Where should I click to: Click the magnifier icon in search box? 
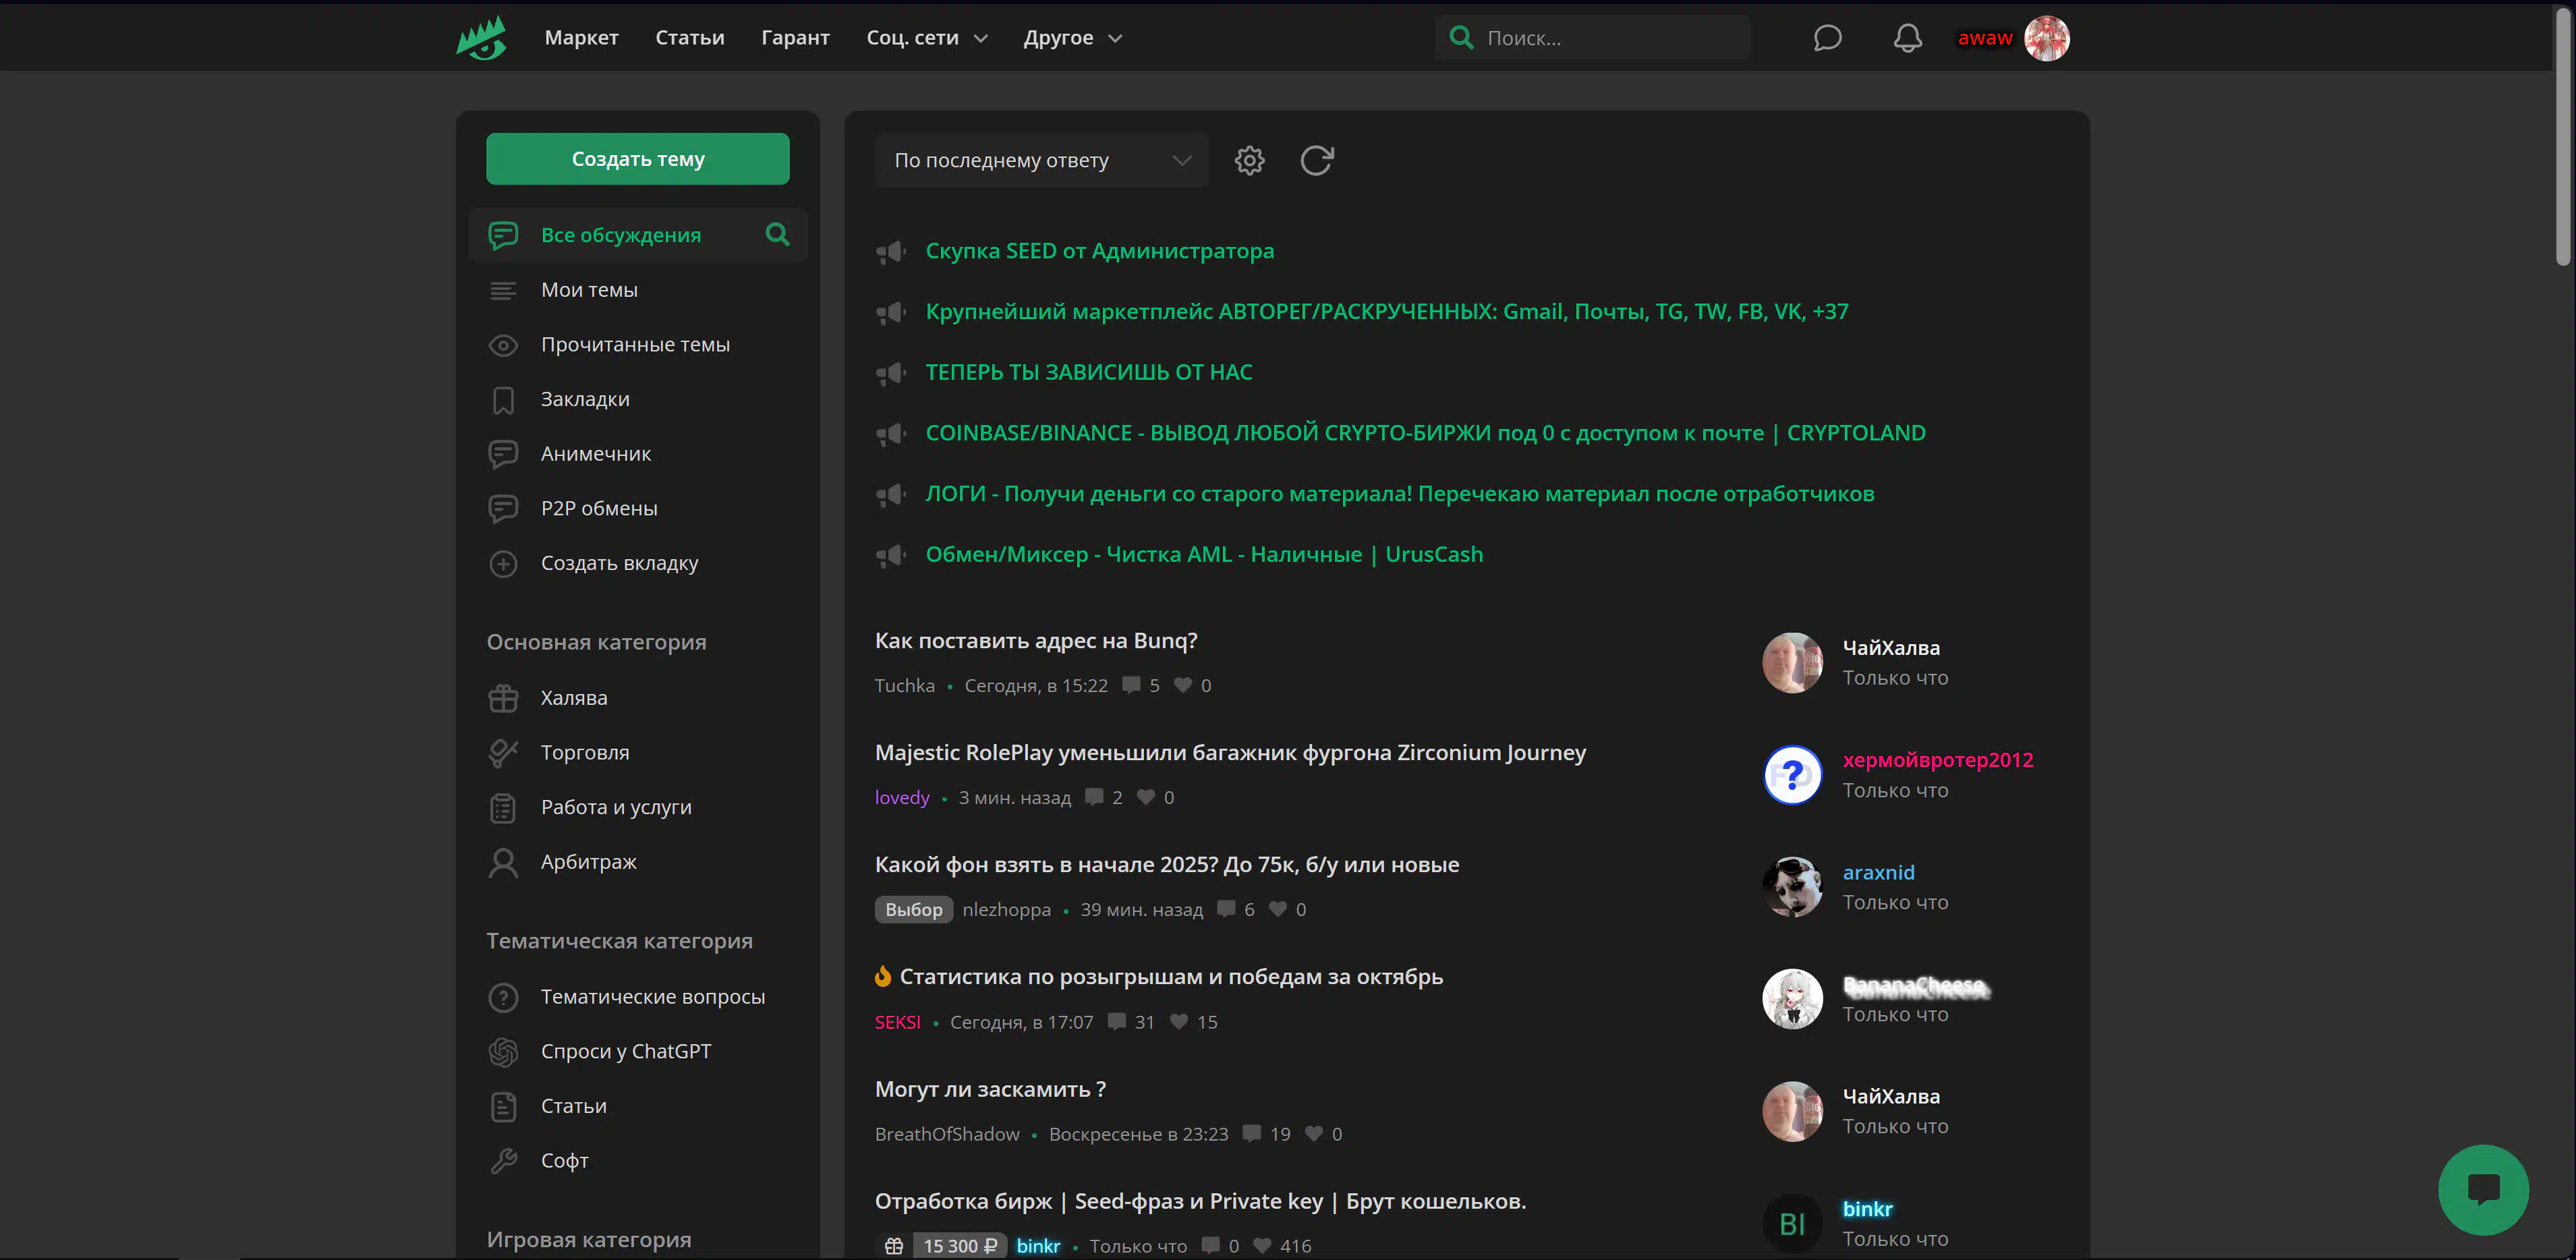pos(1461,38)
